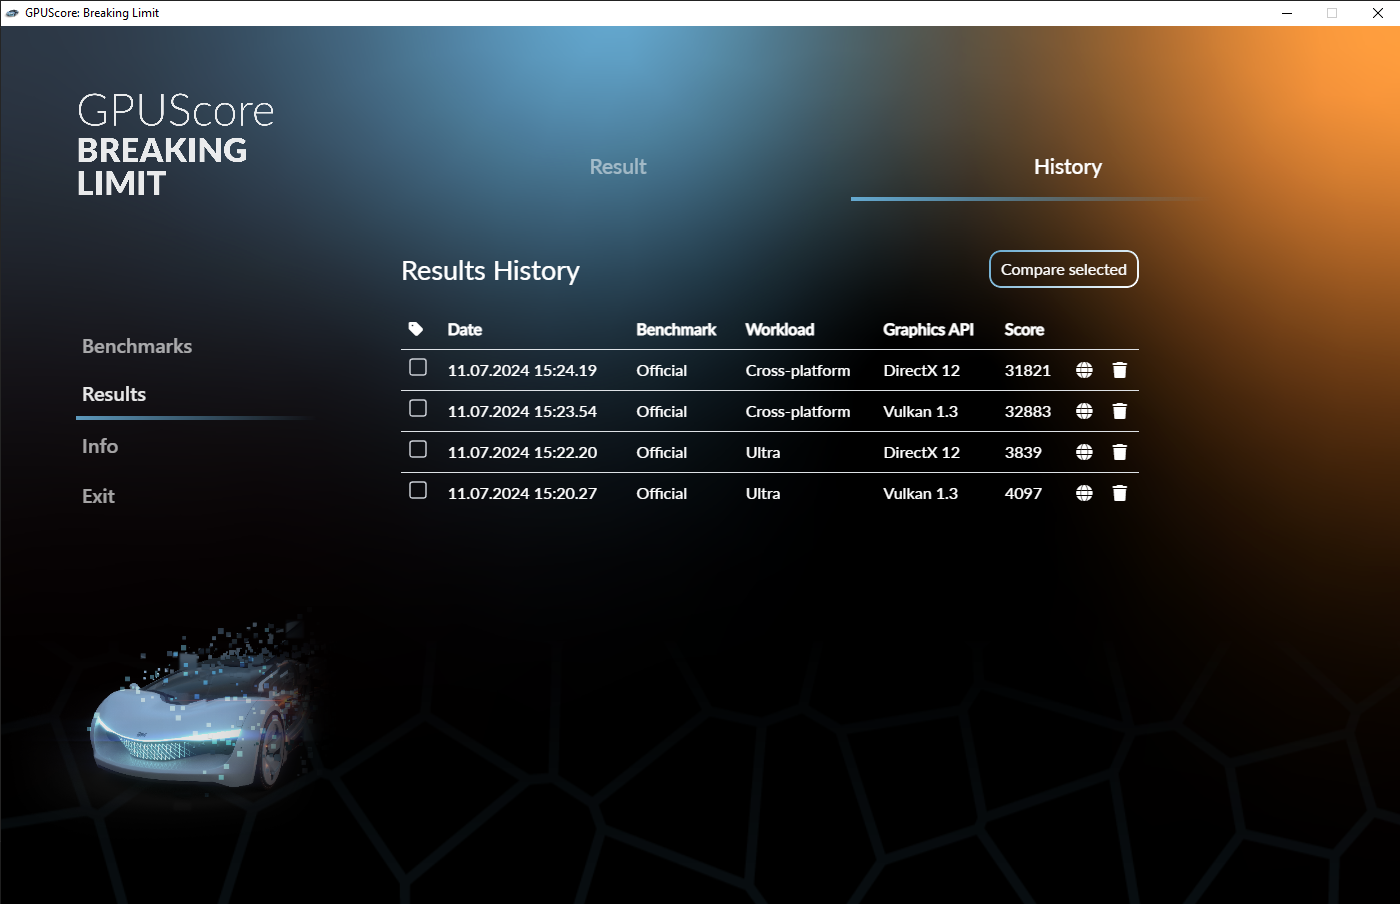Click the tag icon in table header
1400x904 pixels.
416,329
